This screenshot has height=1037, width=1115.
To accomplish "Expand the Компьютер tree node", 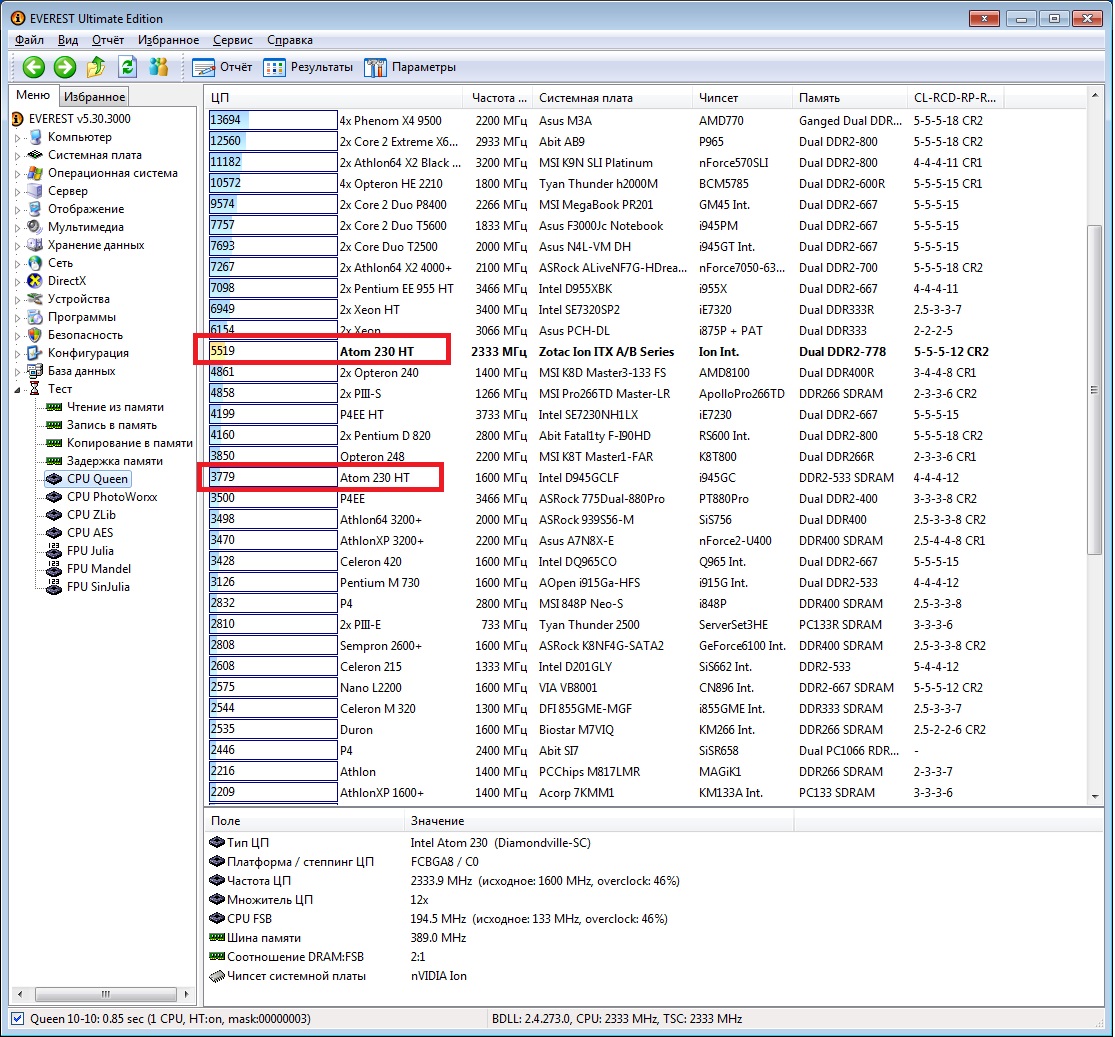I will point(18,137).
